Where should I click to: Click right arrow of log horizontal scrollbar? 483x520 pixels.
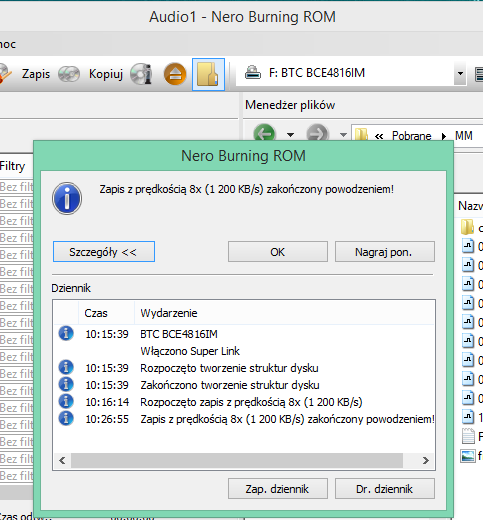click(x=426, y=460)
